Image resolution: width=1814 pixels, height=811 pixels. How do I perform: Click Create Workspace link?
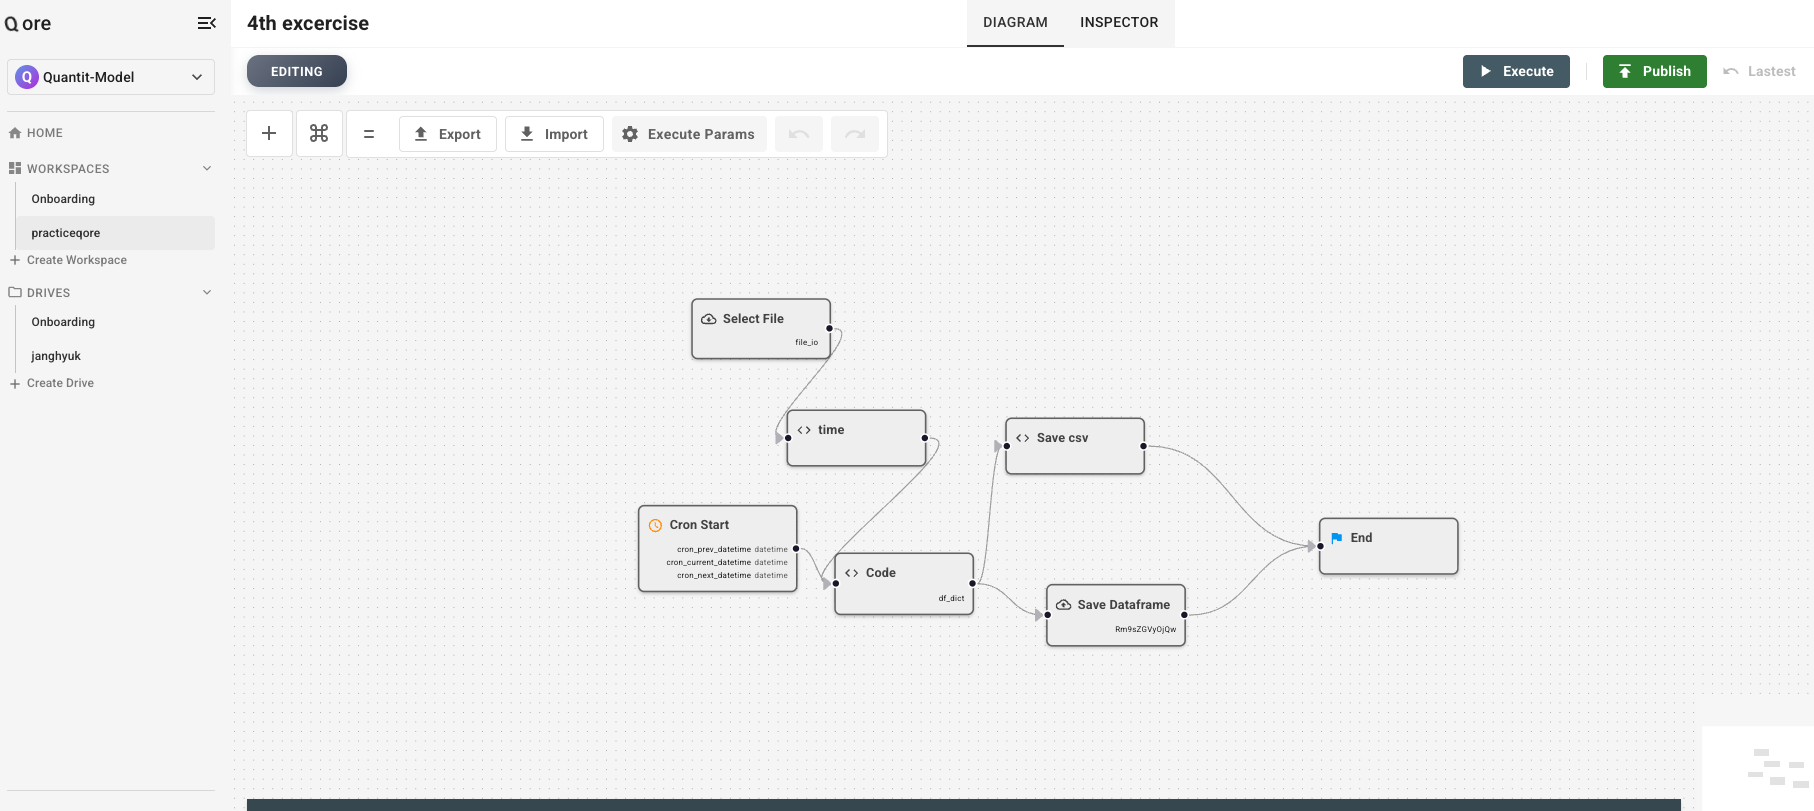click(77, 260)
